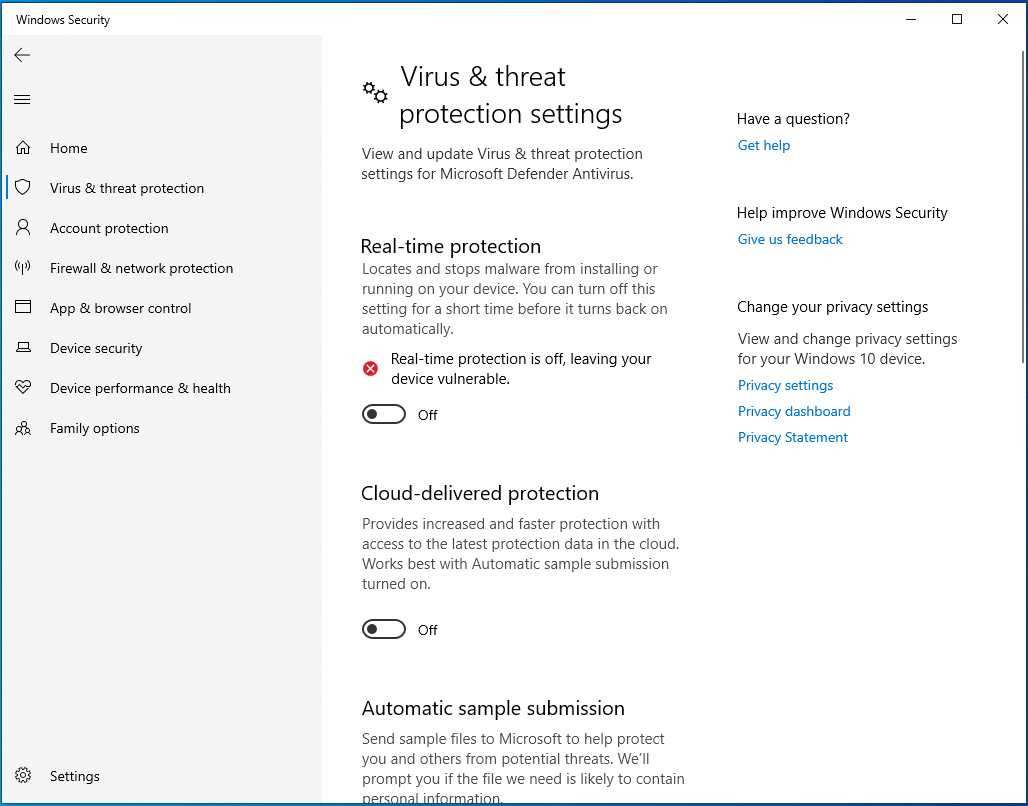Click the Device security laptop icon

click(x=23, y=348)
